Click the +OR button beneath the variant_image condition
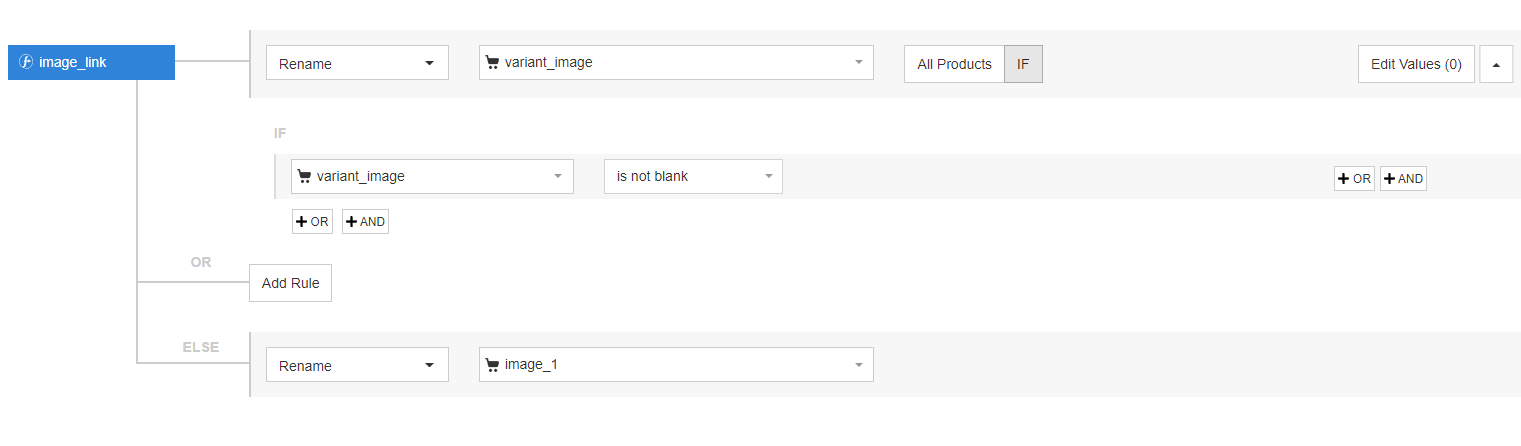The height and width of the screenshot is (446, 1521). pos(312,222)
